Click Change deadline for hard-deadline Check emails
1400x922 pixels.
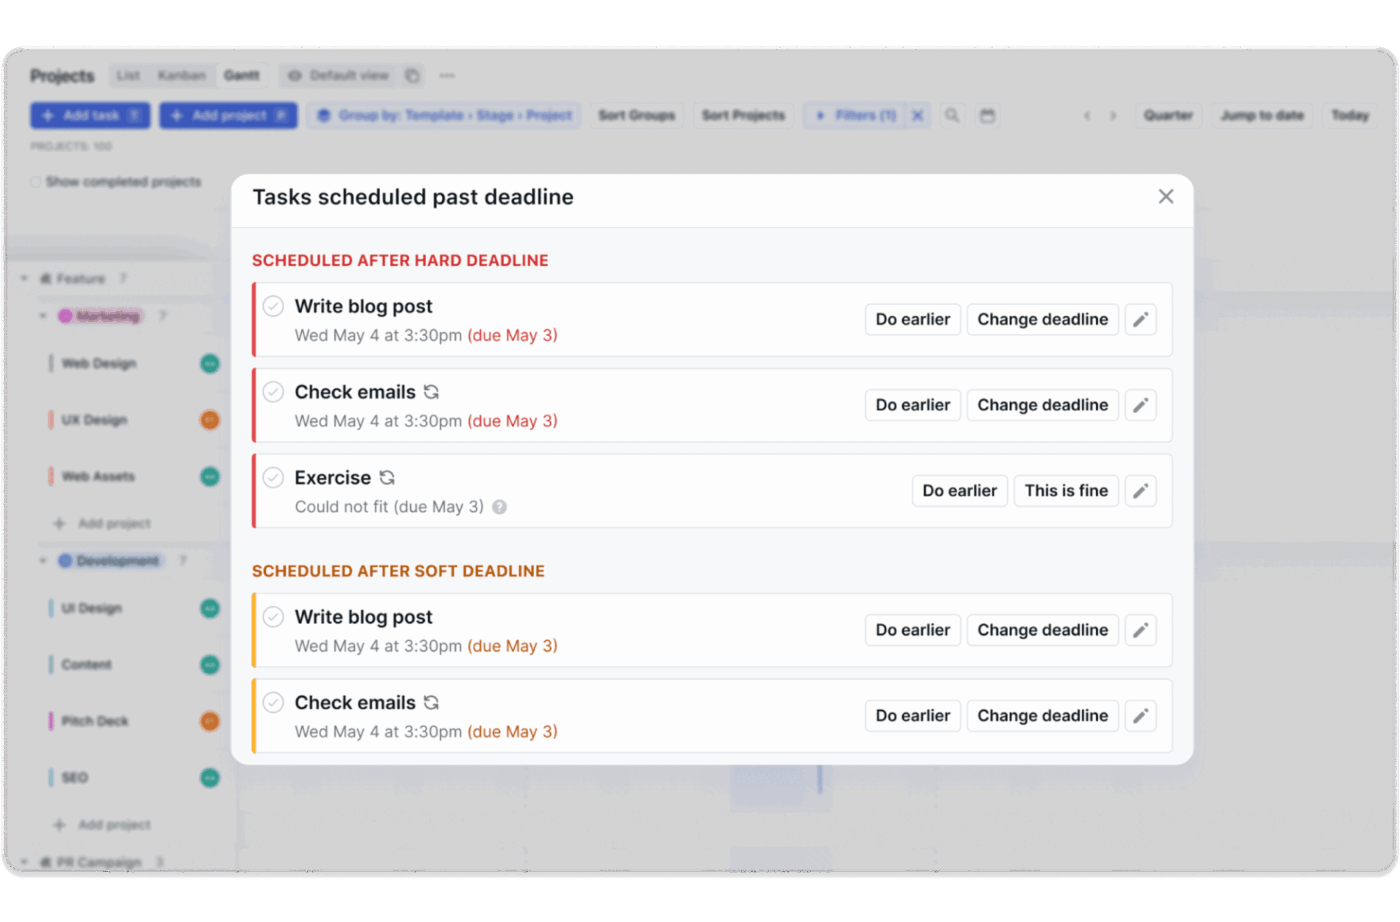click(1042, 405)
